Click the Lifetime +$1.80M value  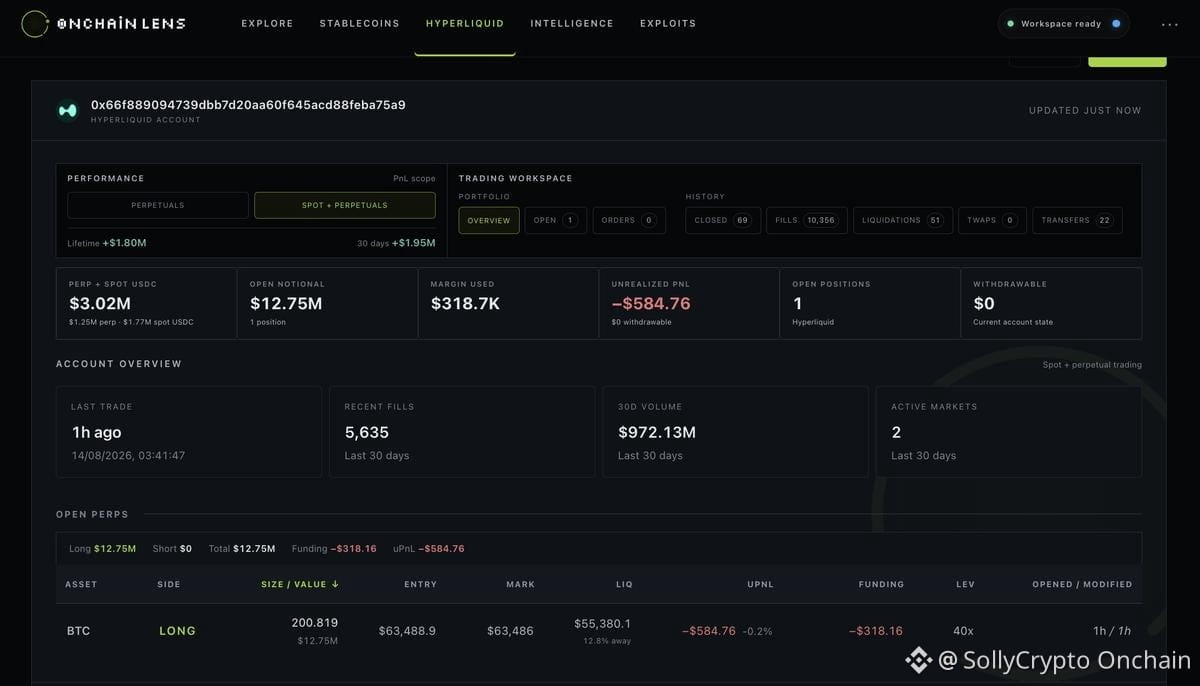click(x=124, y=243)
